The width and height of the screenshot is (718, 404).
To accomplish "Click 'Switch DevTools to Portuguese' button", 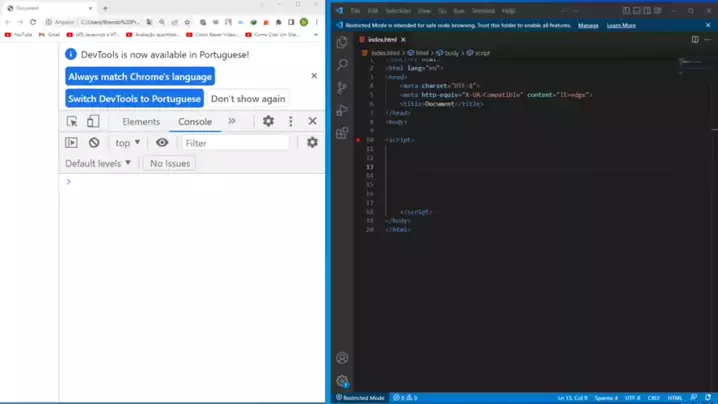I will pyautogui.click(x=135, y=99).
